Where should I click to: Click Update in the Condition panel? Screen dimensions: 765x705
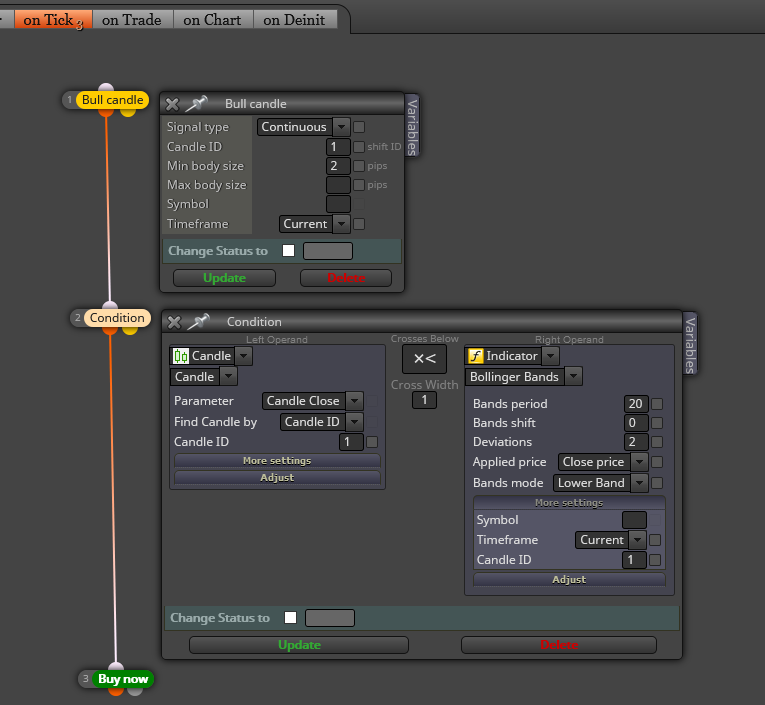point(299,645)
